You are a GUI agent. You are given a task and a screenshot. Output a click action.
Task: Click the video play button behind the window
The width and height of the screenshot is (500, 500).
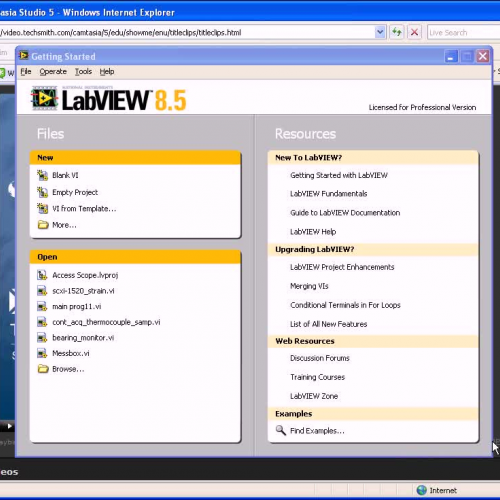tap(9, 426)
